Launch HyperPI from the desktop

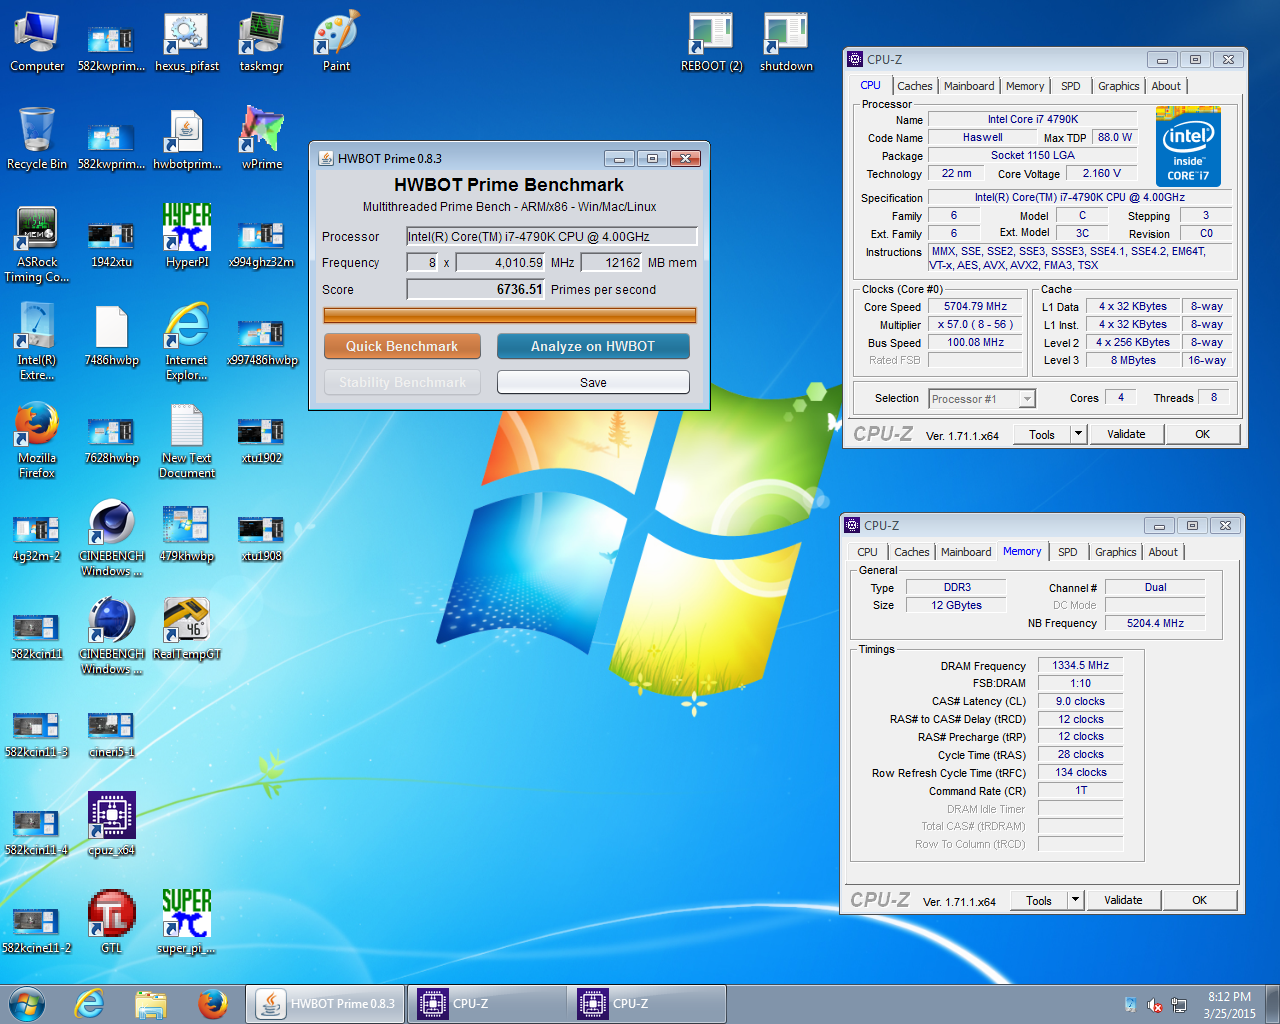[187, 237]
